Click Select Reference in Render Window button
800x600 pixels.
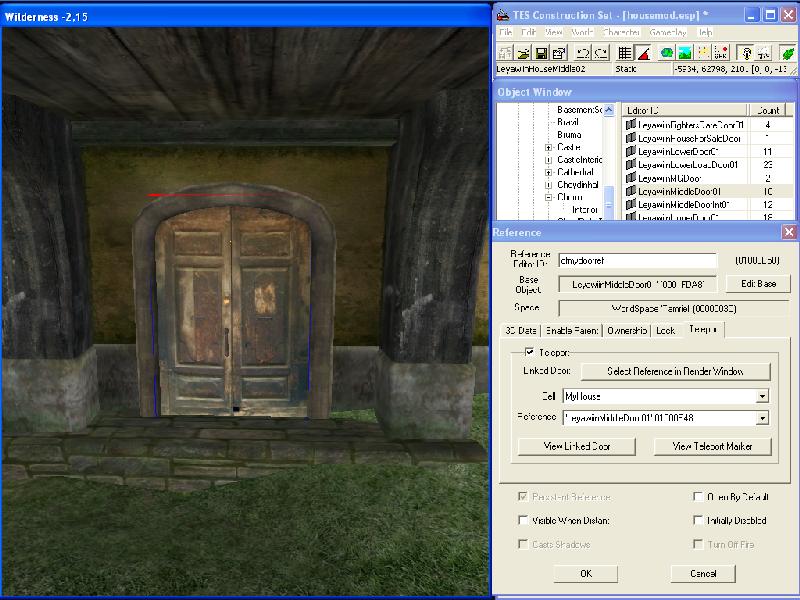tap(675, 371)
